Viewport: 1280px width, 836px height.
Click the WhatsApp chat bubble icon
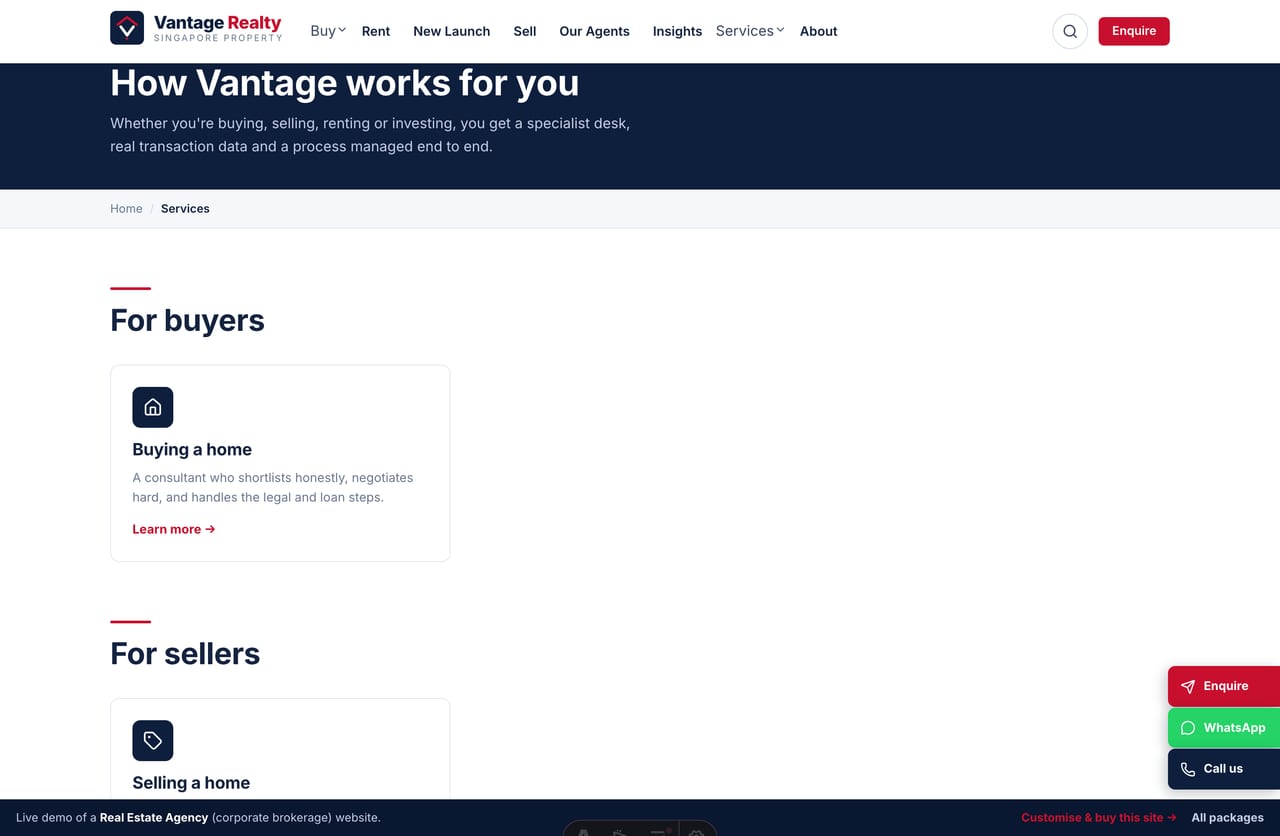point(1188,728)
